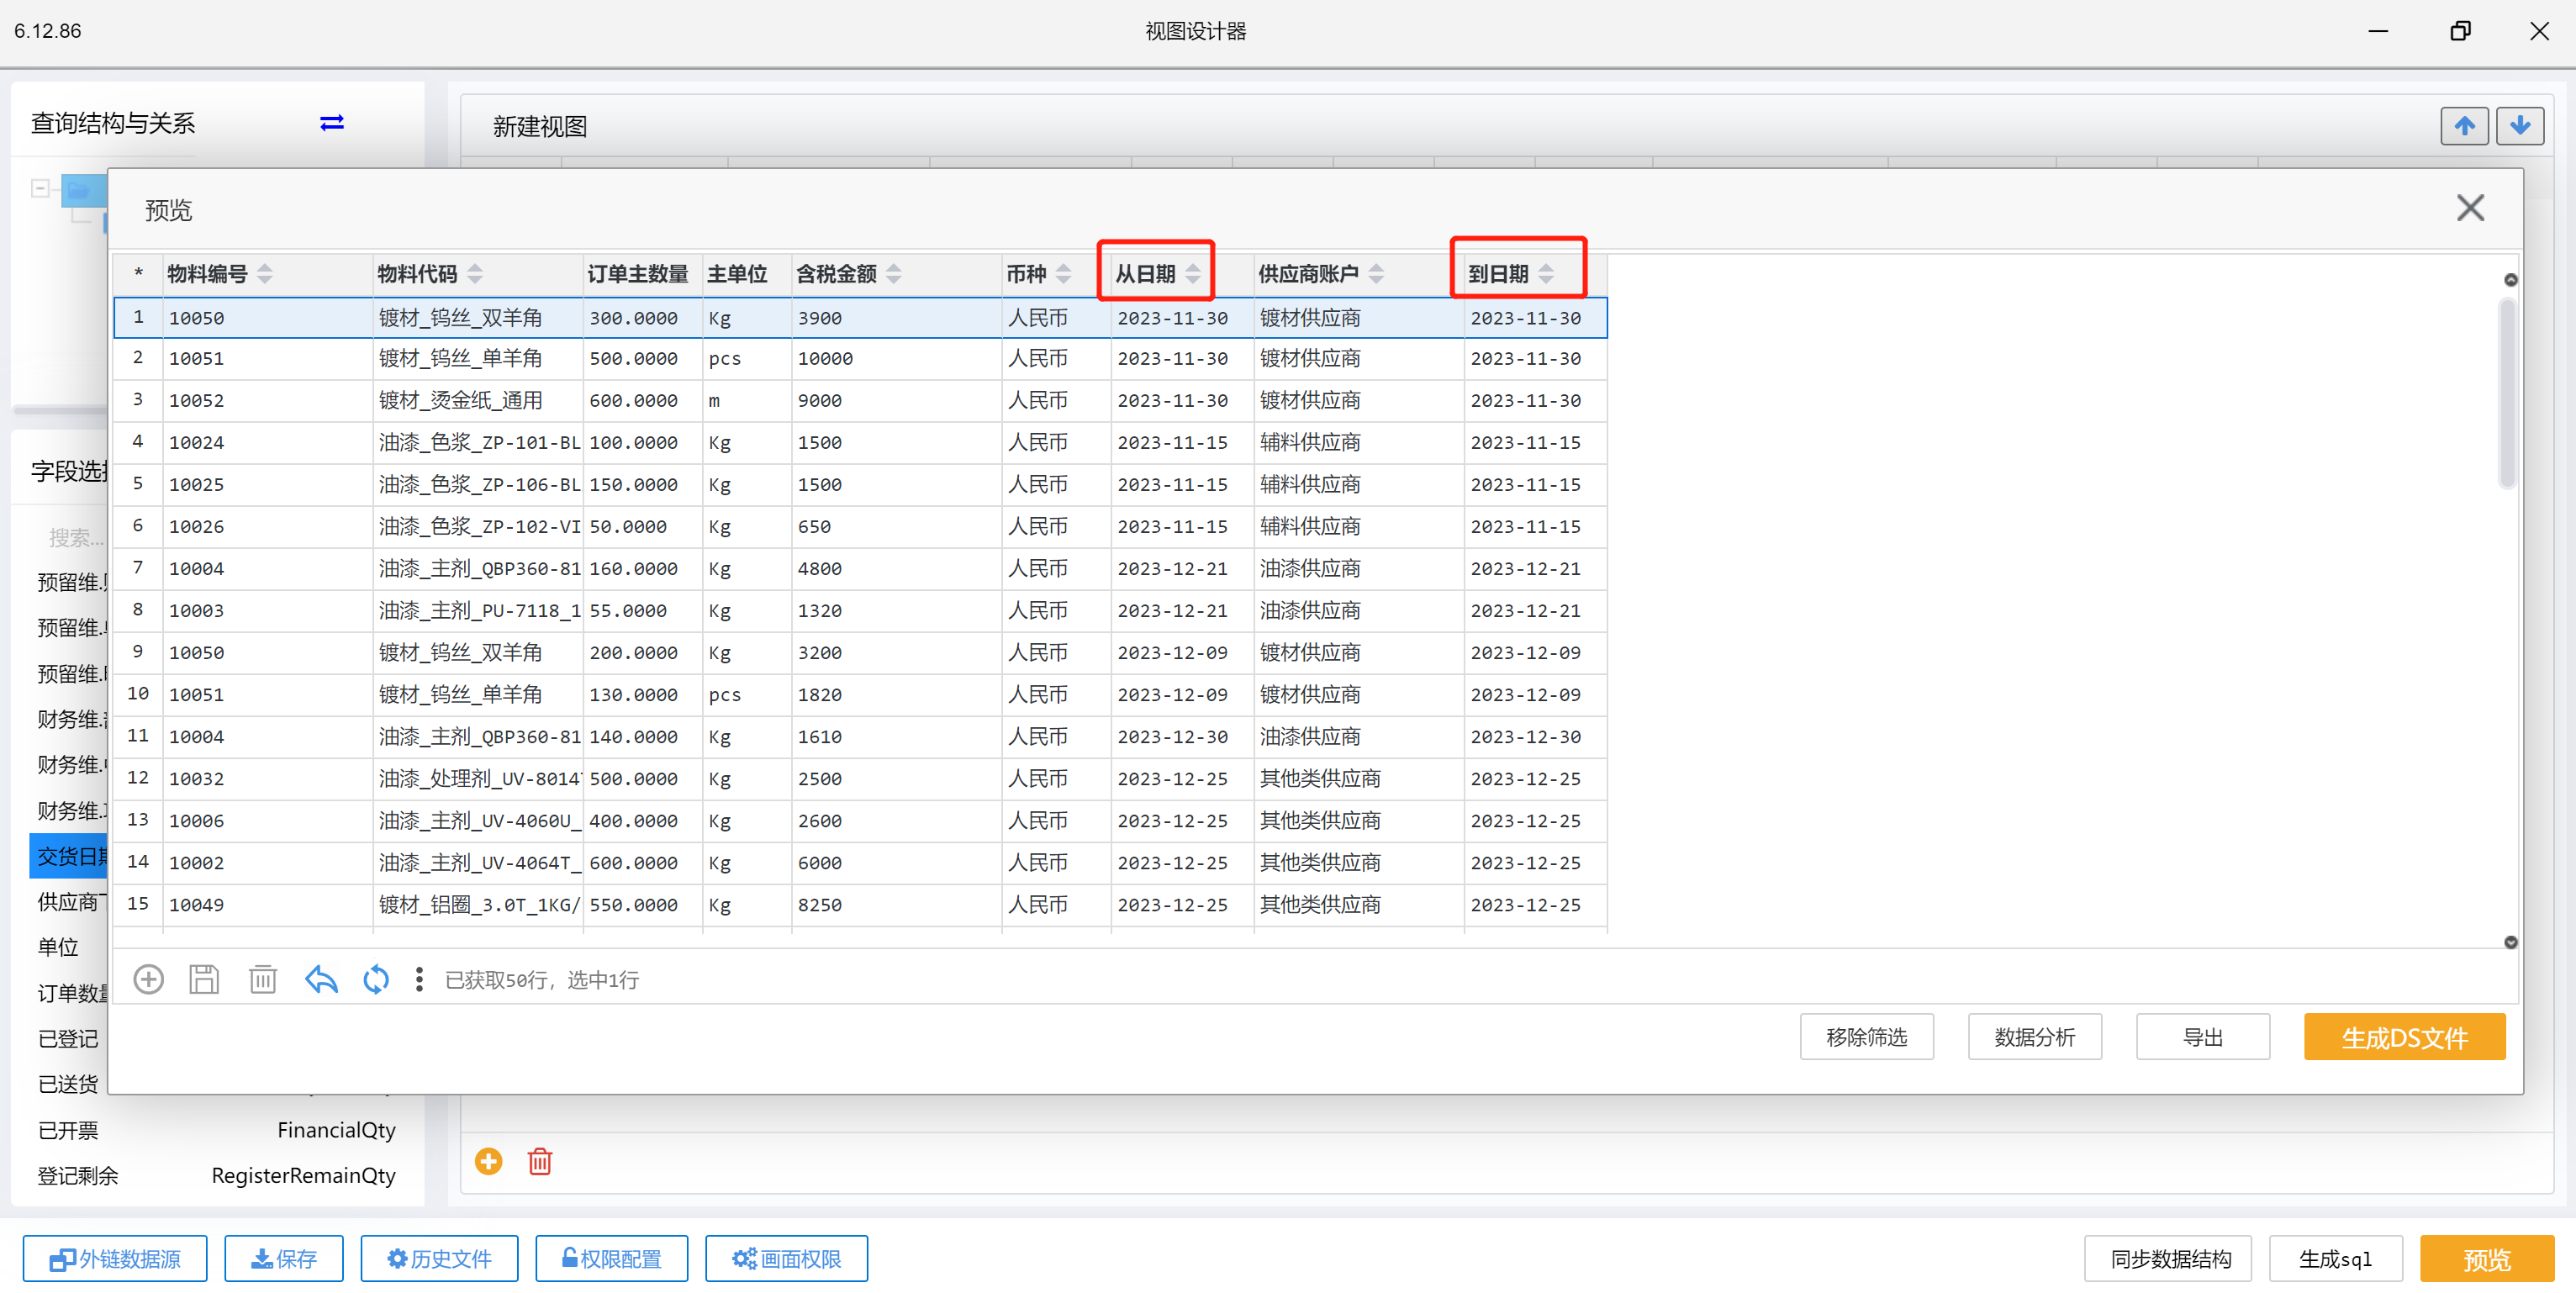Click scrollbar up arrow in preview table
The width and height of the screenshot is (2576, 1293).
(2510, 280)
